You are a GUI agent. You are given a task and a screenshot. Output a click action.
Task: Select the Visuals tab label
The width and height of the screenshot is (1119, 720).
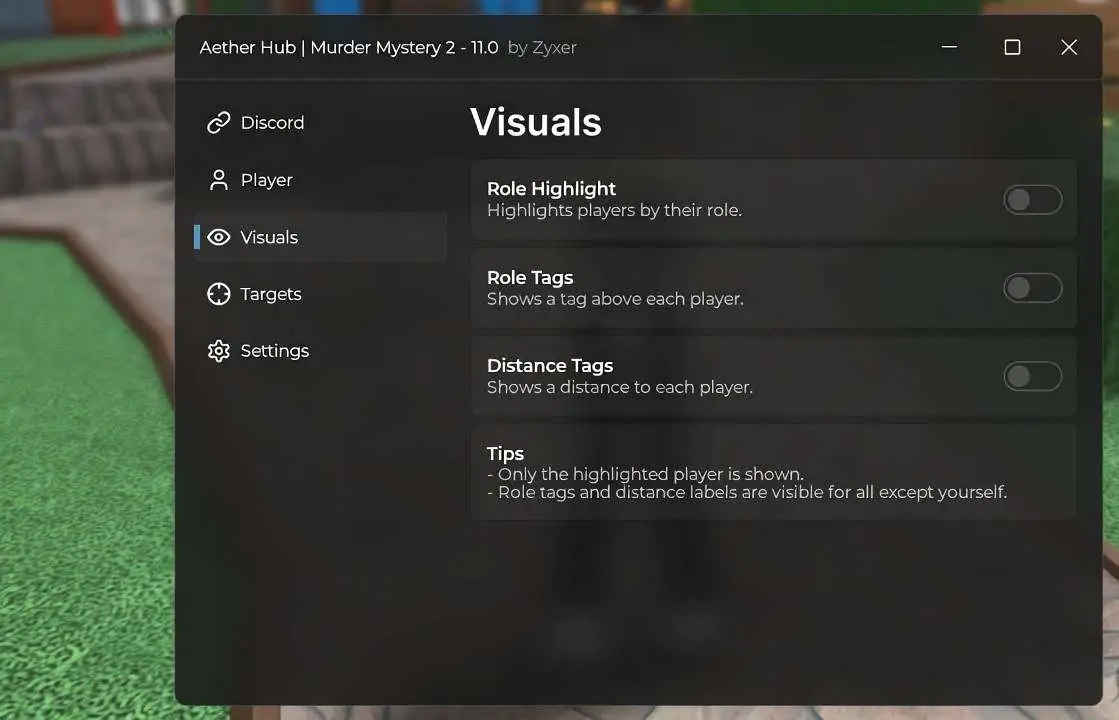click(269, 237)
